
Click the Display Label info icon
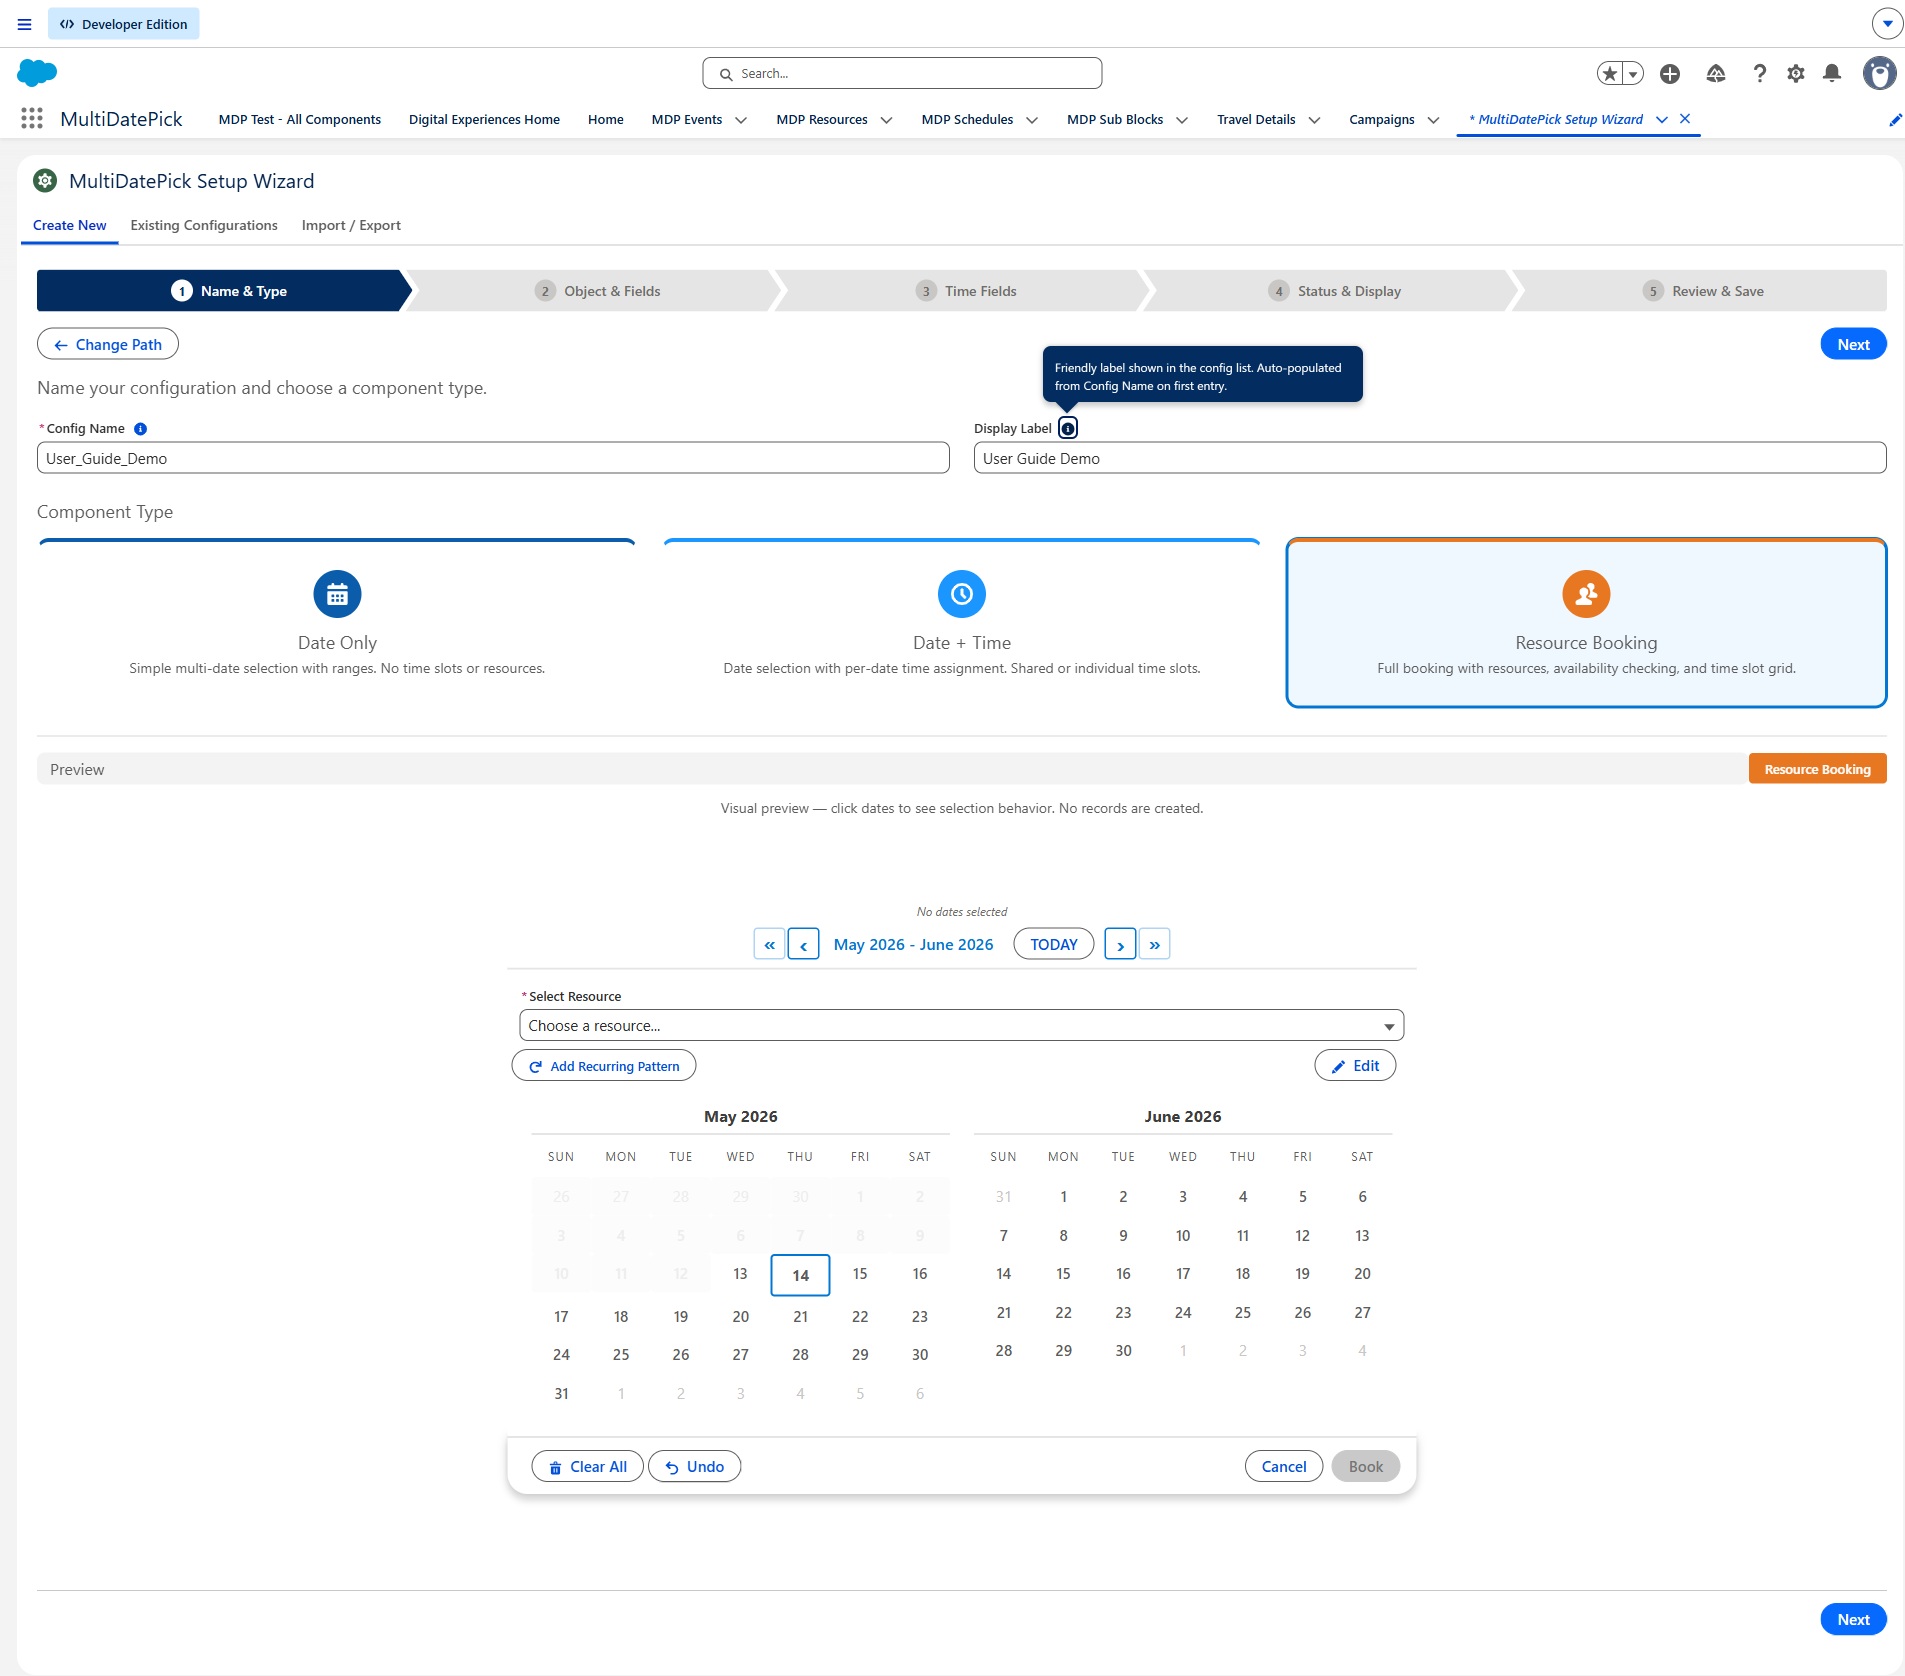click(x=1068, y=429)
